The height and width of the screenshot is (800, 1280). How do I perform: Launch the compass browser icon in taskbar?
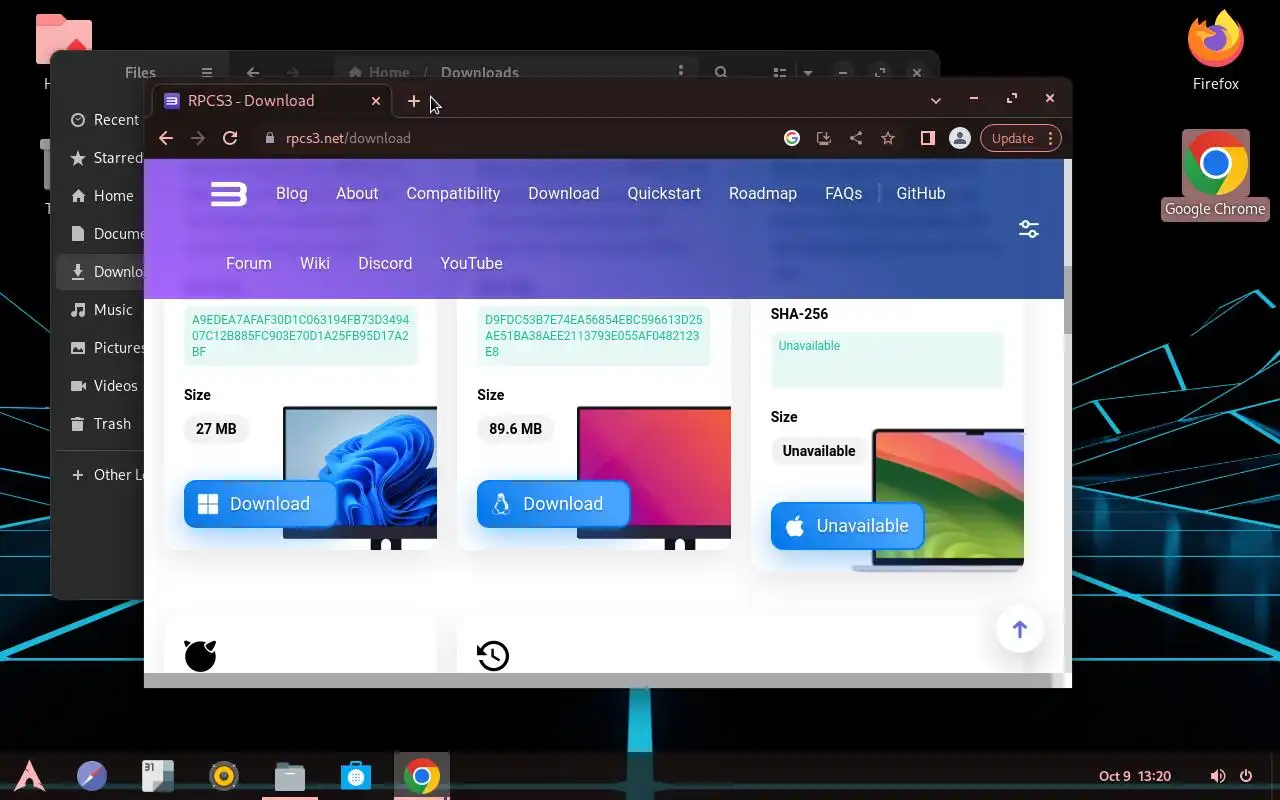coord(92,776)
